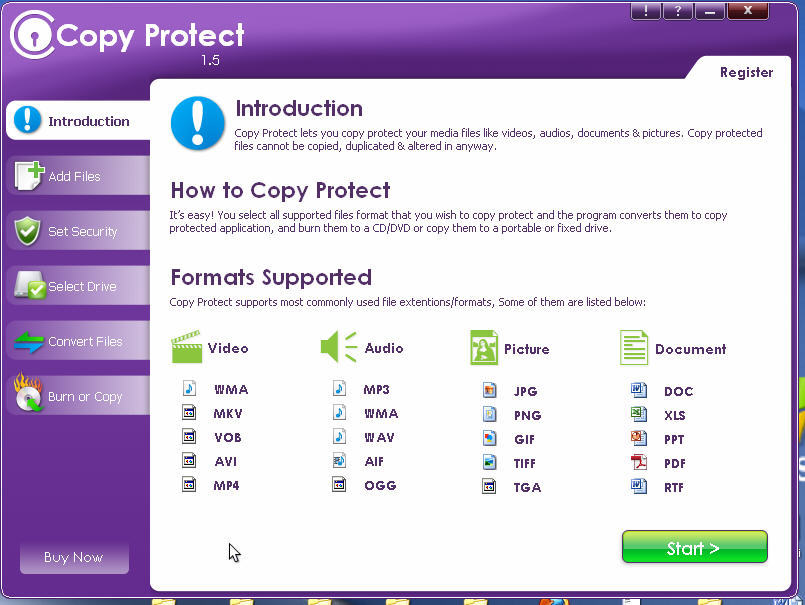Click the How to Copy Protect heading
This screenshot has width=805, height=605.
coord(280,191)
